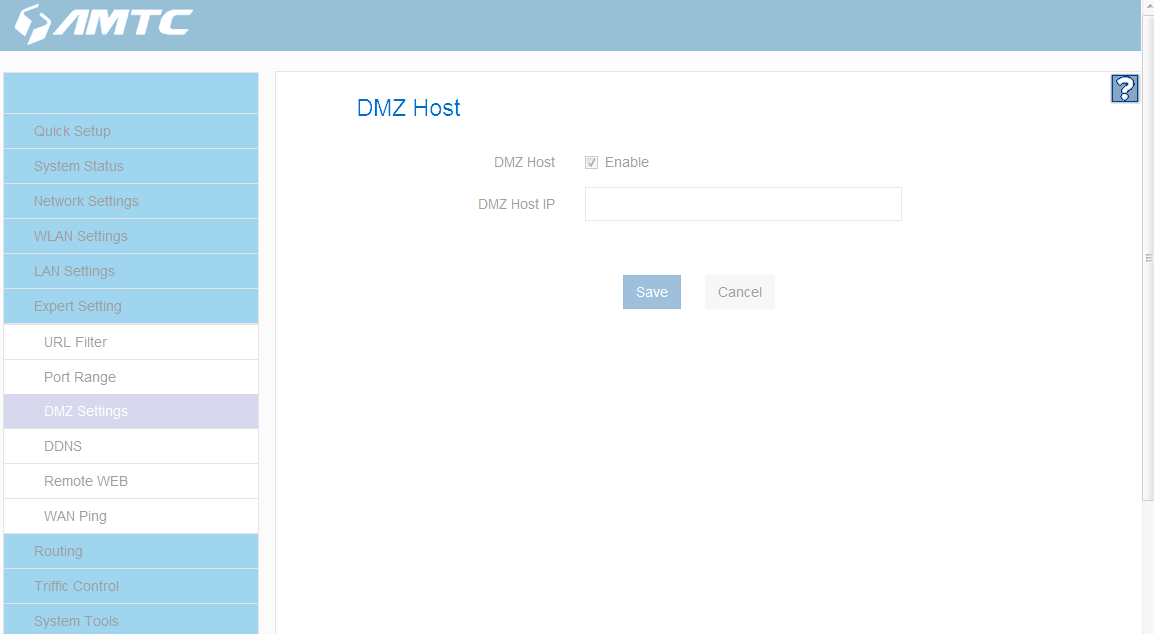The width and height of the screenshot is (1154, 634).
Task: Open Remote WEB submenu item
Action: pos(131,482)
